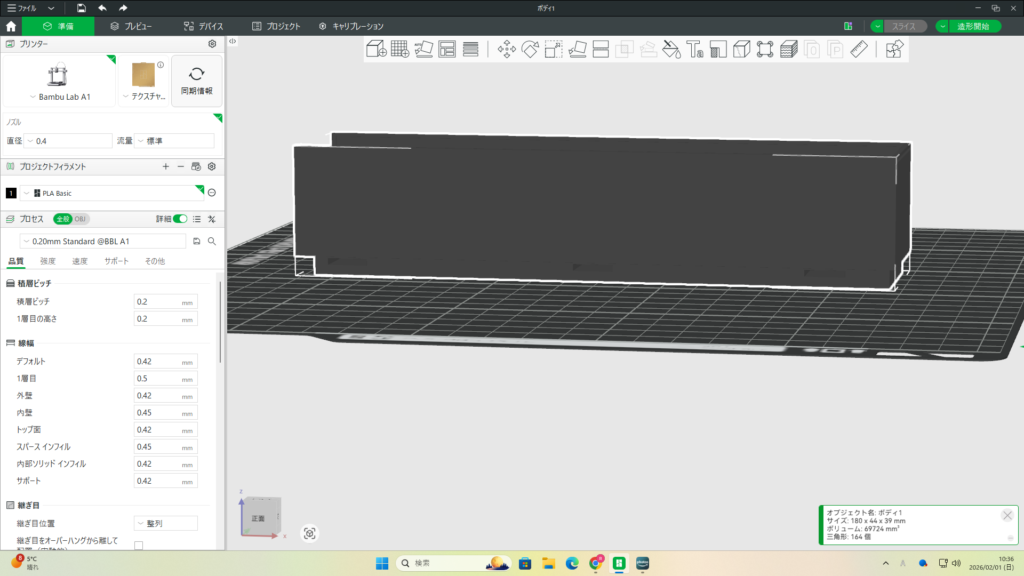Open the サポート settings tab
The height and width of the screenshot is (576, 1024).
[x=116, y=261]
